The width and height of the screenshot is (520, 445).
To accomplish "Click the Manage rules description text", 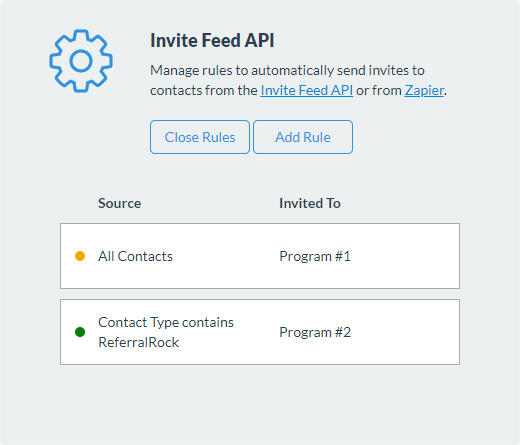I will tap(298, 80).
